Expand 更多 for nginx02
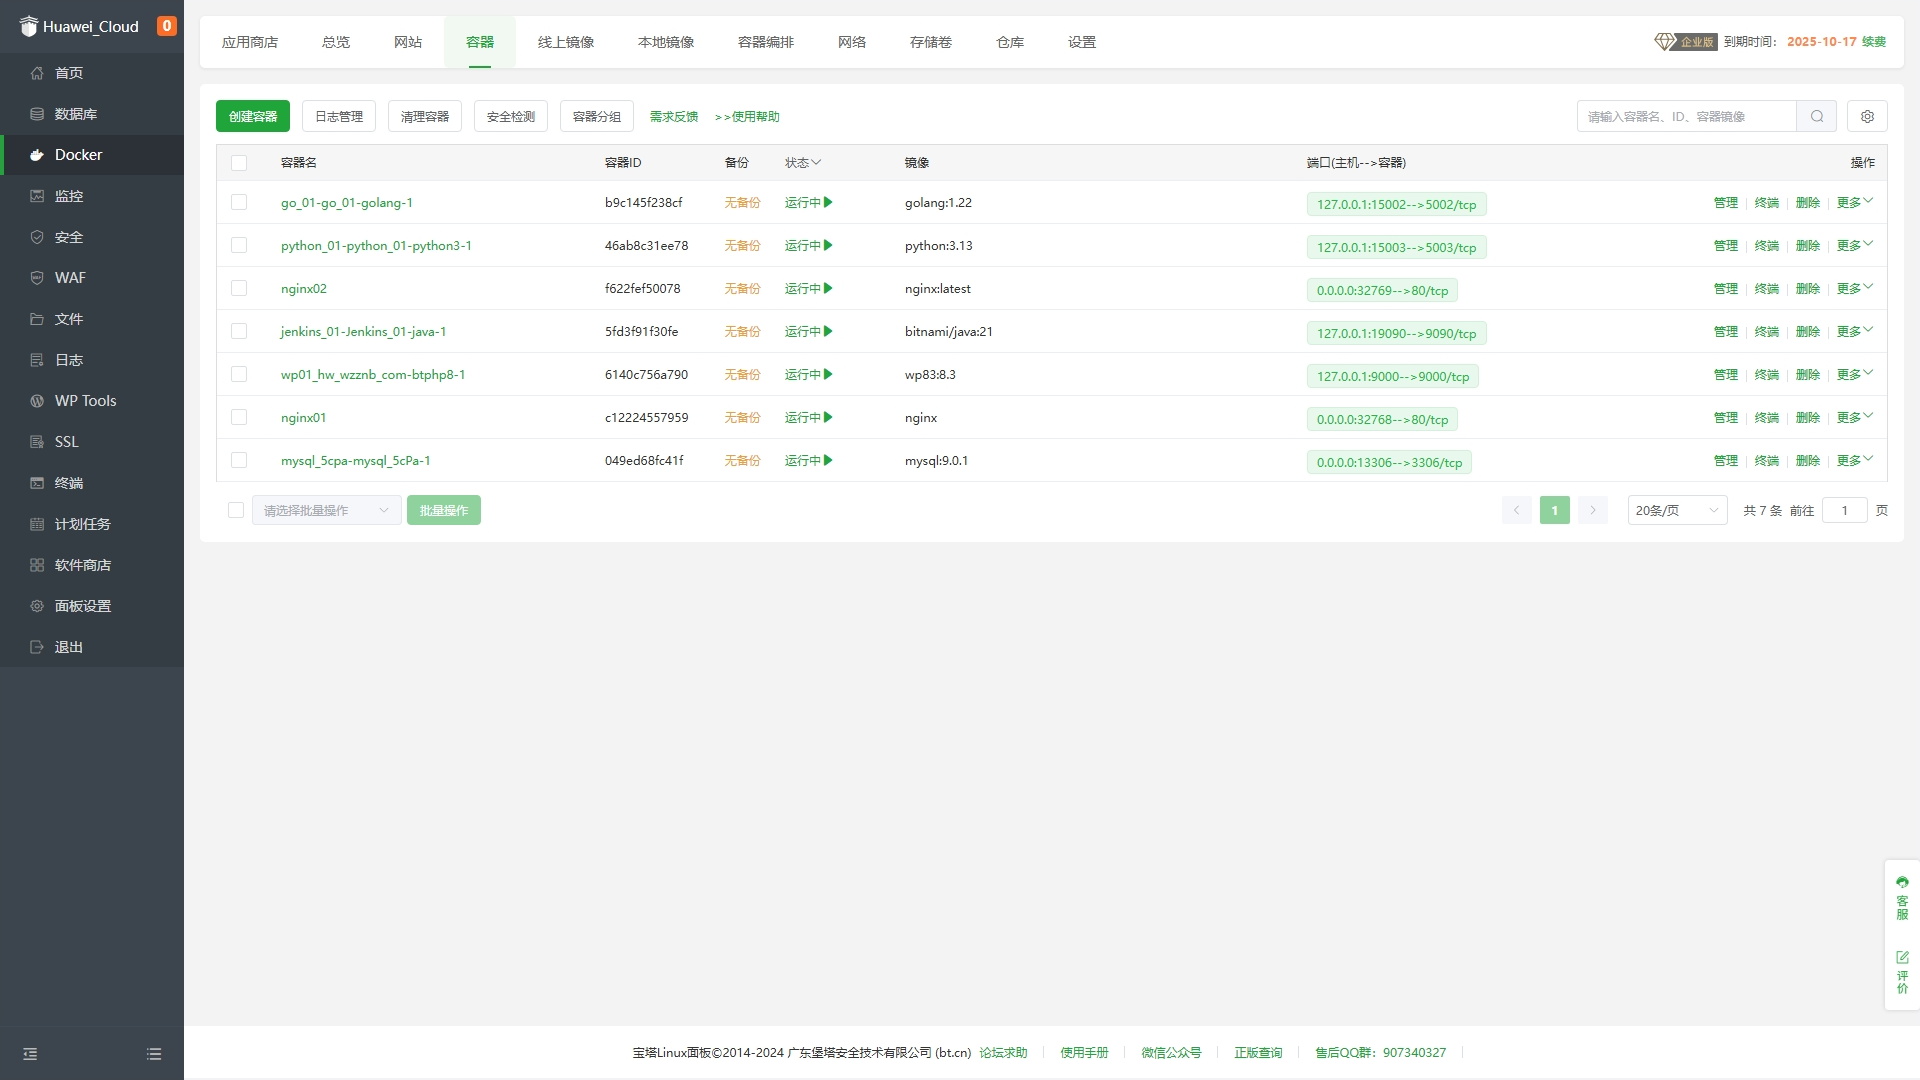Screen dimensions: 1920x1080 (1855, 288)
